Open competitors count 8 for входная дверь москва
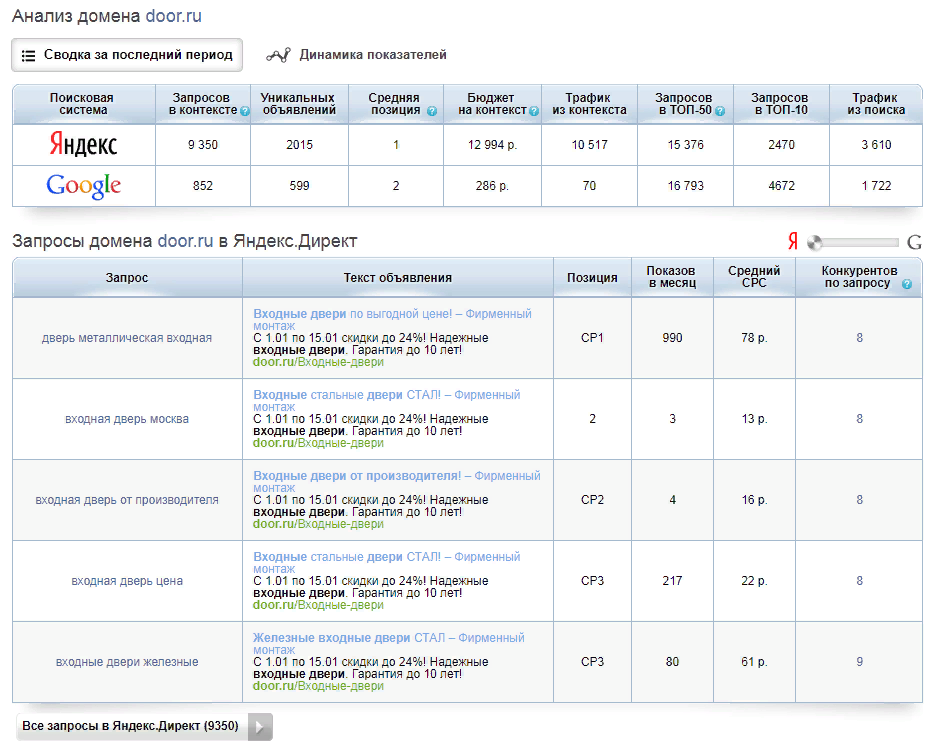Image resolution: width=935 pixels, height=749 pixels. pos(859,419)
